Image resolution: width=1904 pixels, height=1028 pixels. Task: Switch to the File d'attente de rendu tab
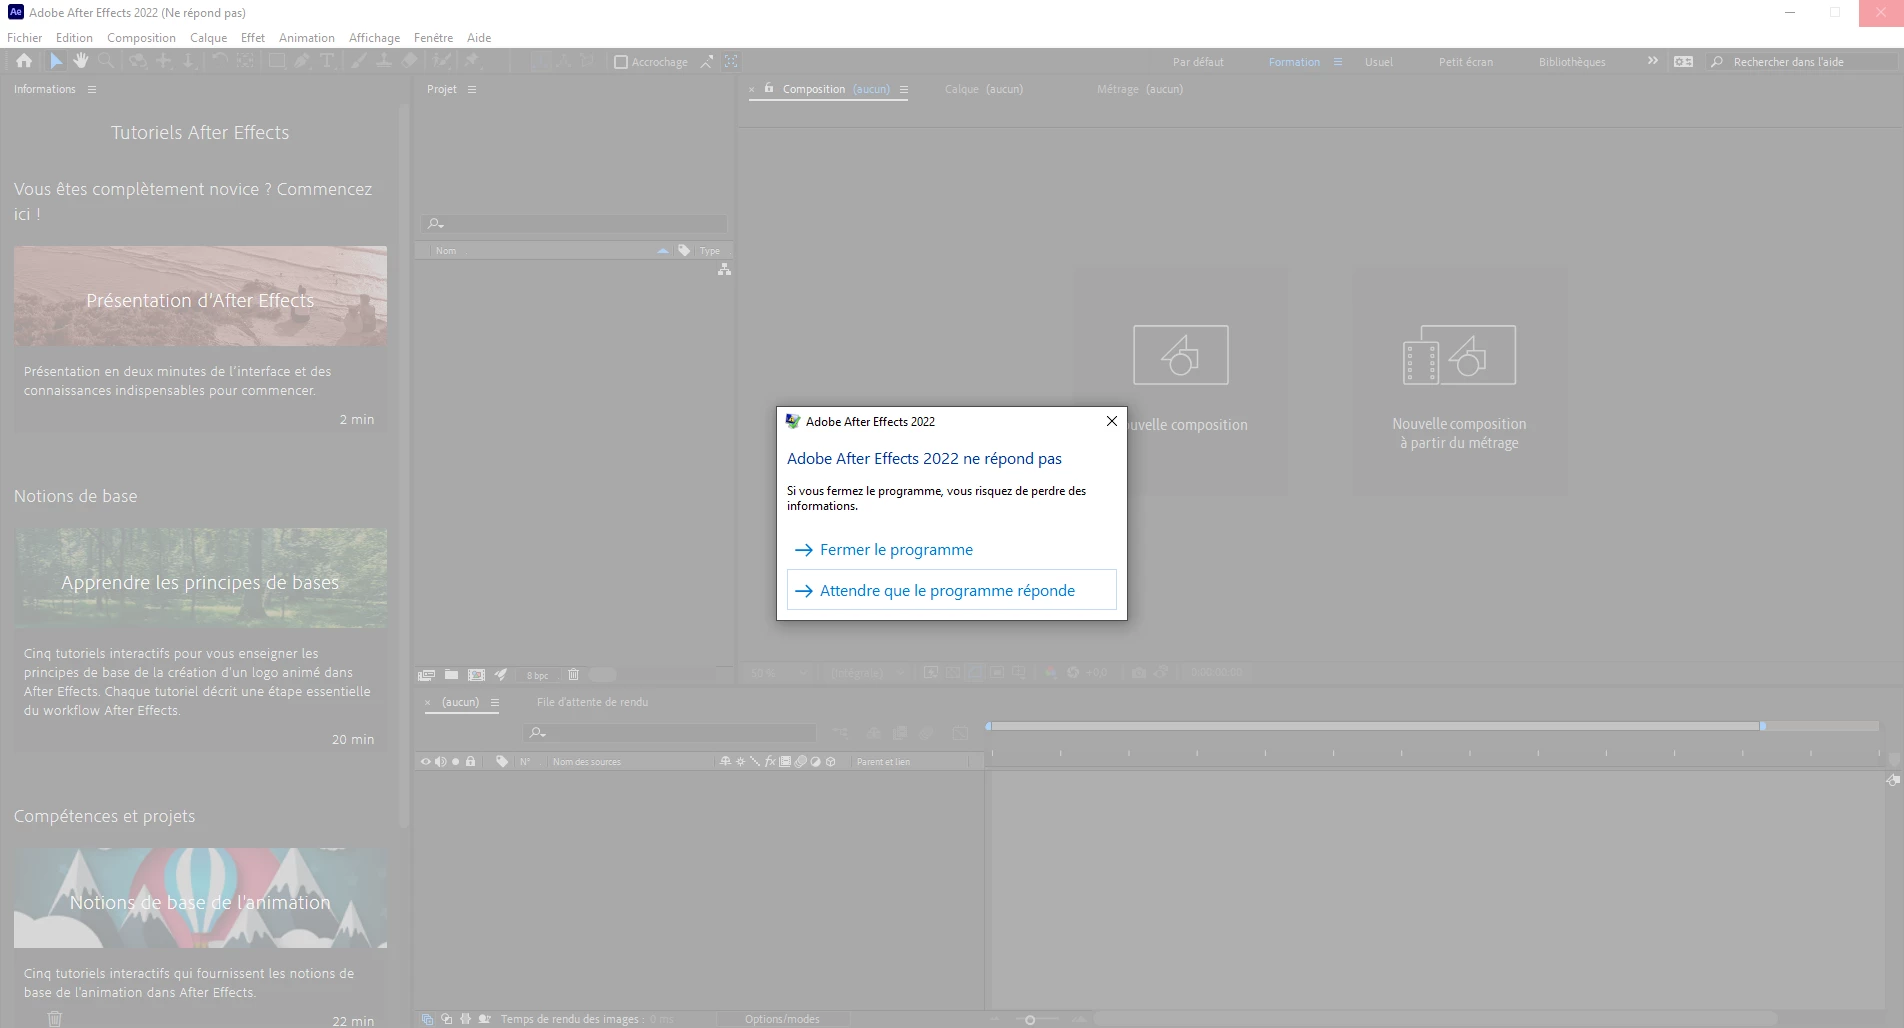[592, 702]
